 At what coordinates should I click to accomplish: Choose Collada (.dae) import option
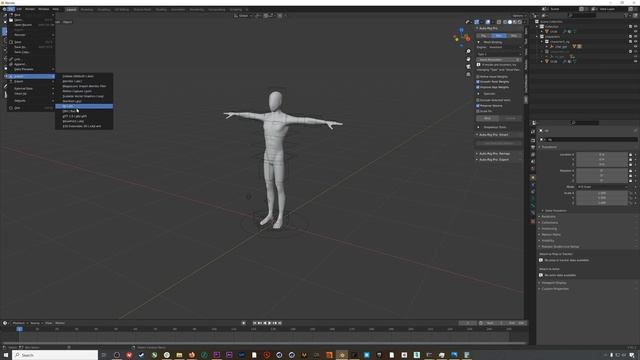[84, 76]
